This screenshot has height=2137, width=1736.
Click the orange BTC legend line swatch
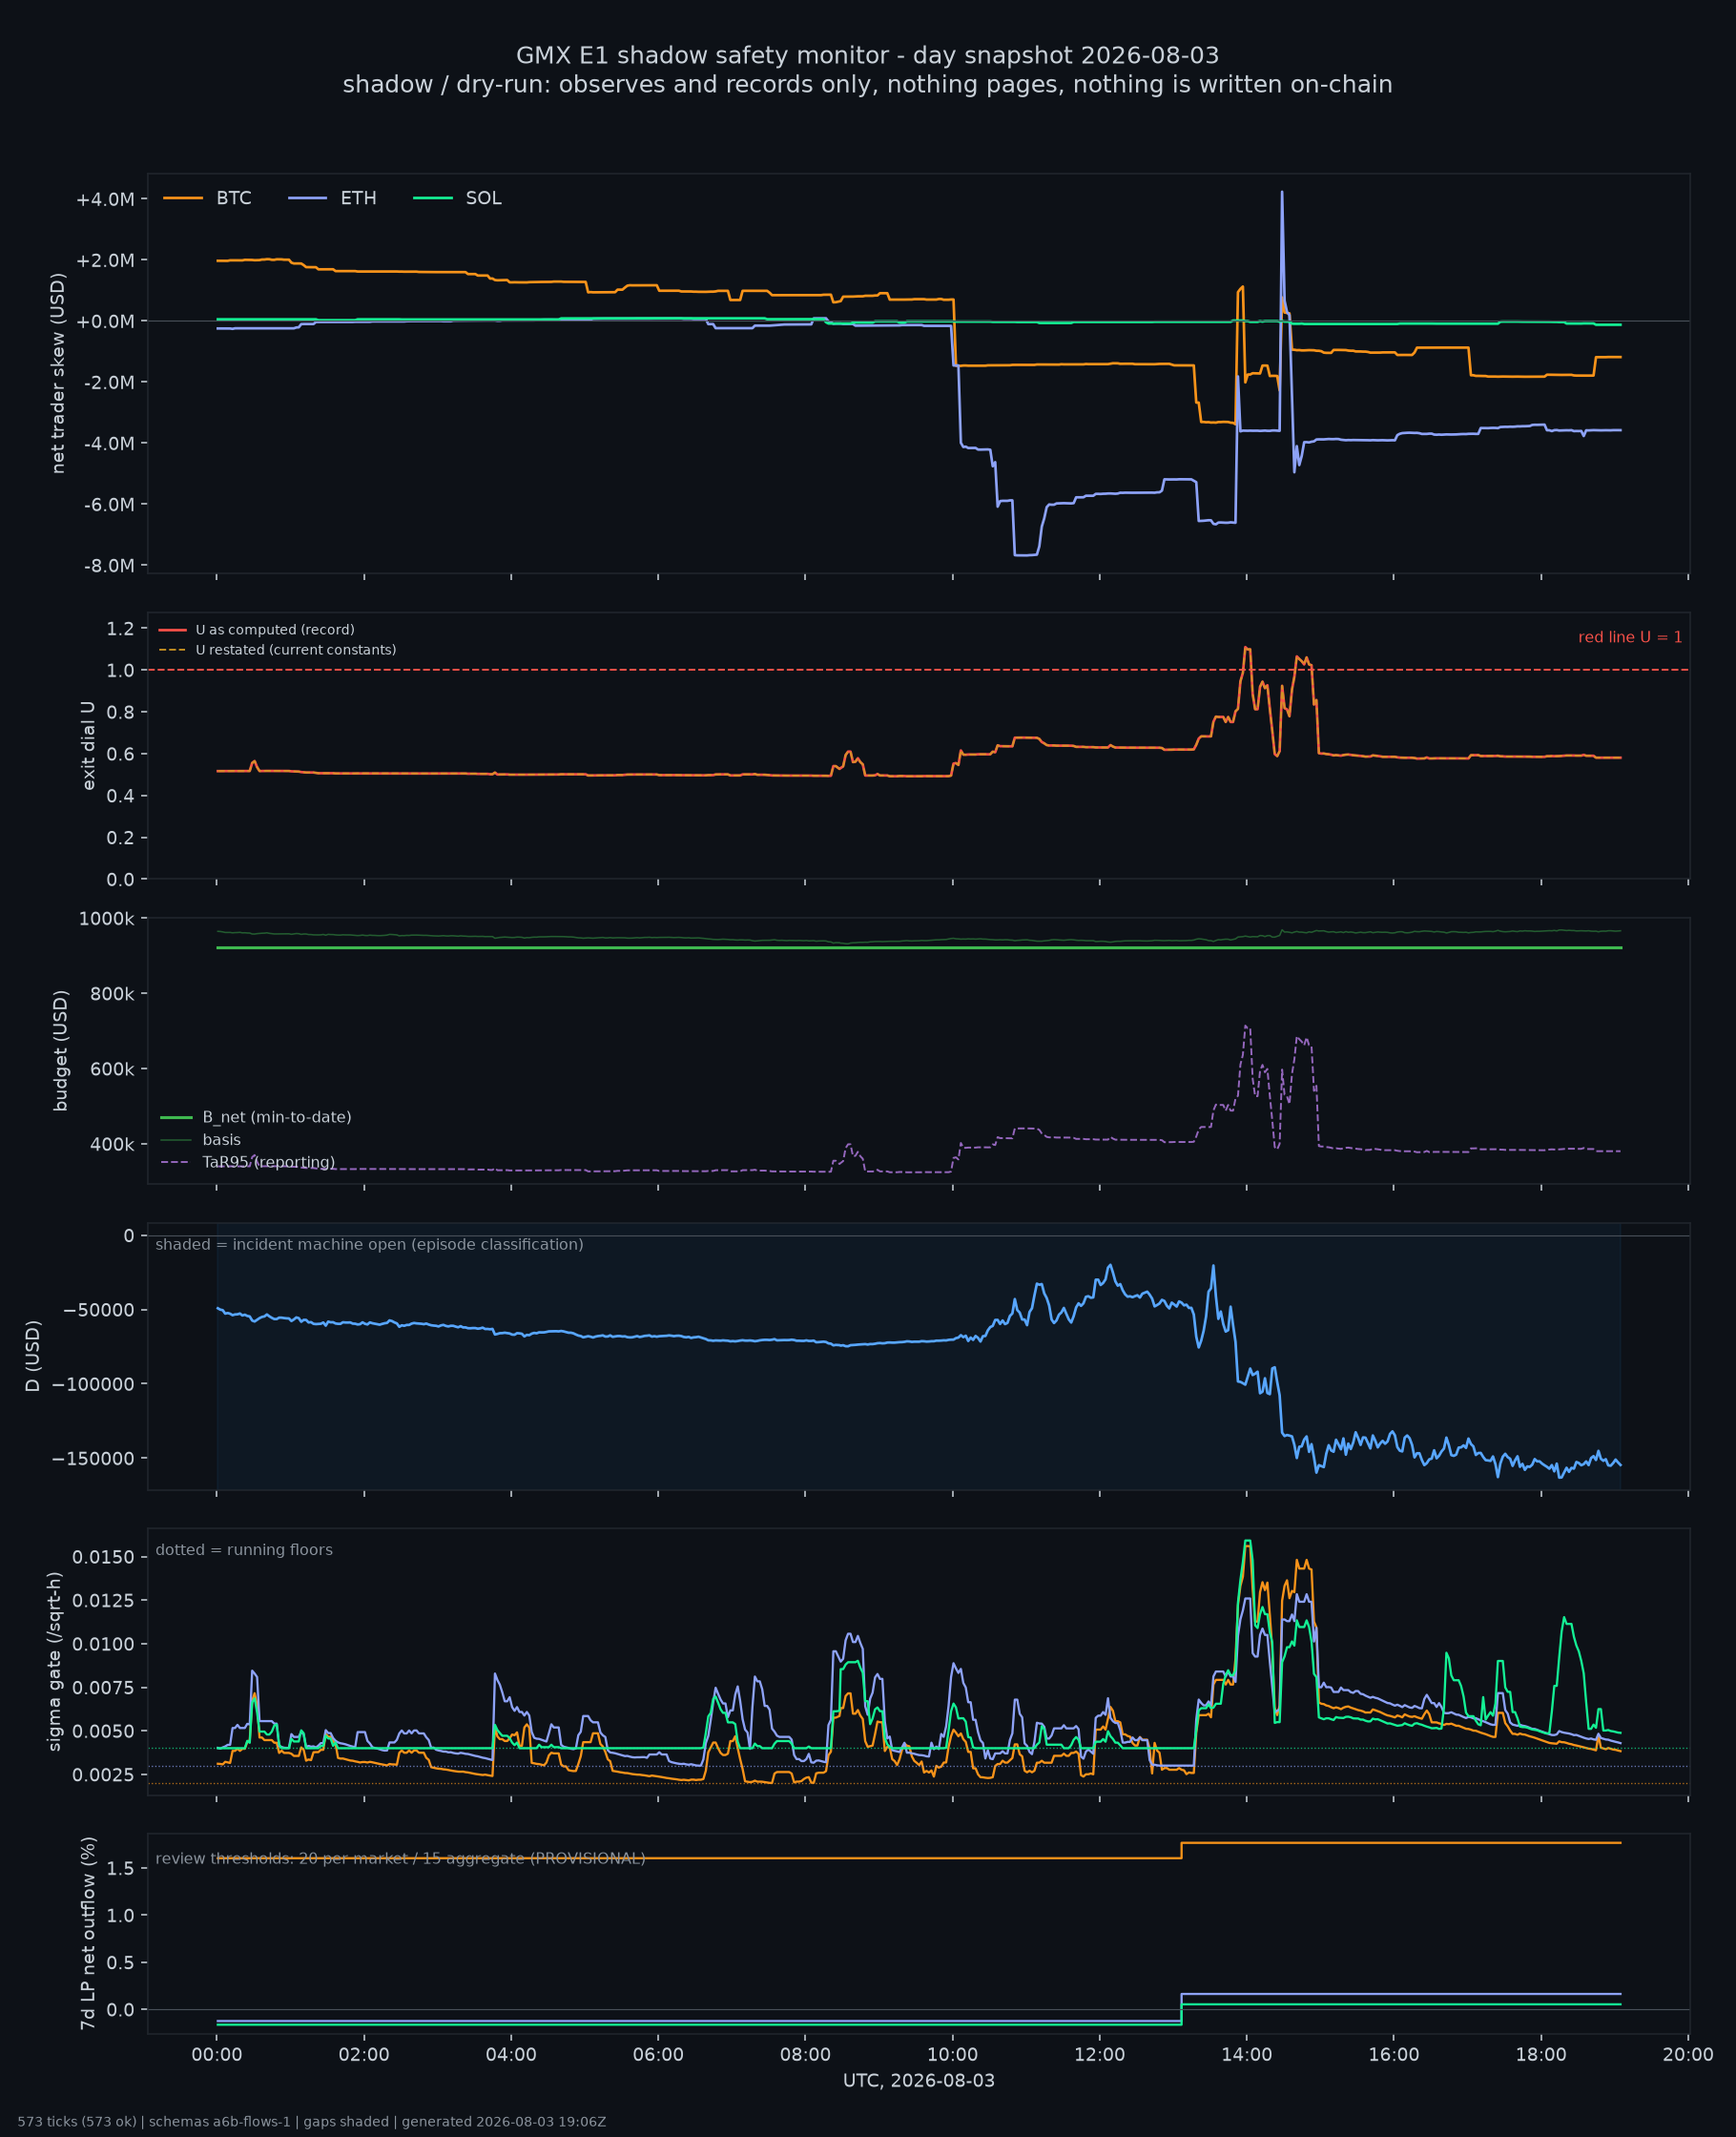[x=183, y=198]
